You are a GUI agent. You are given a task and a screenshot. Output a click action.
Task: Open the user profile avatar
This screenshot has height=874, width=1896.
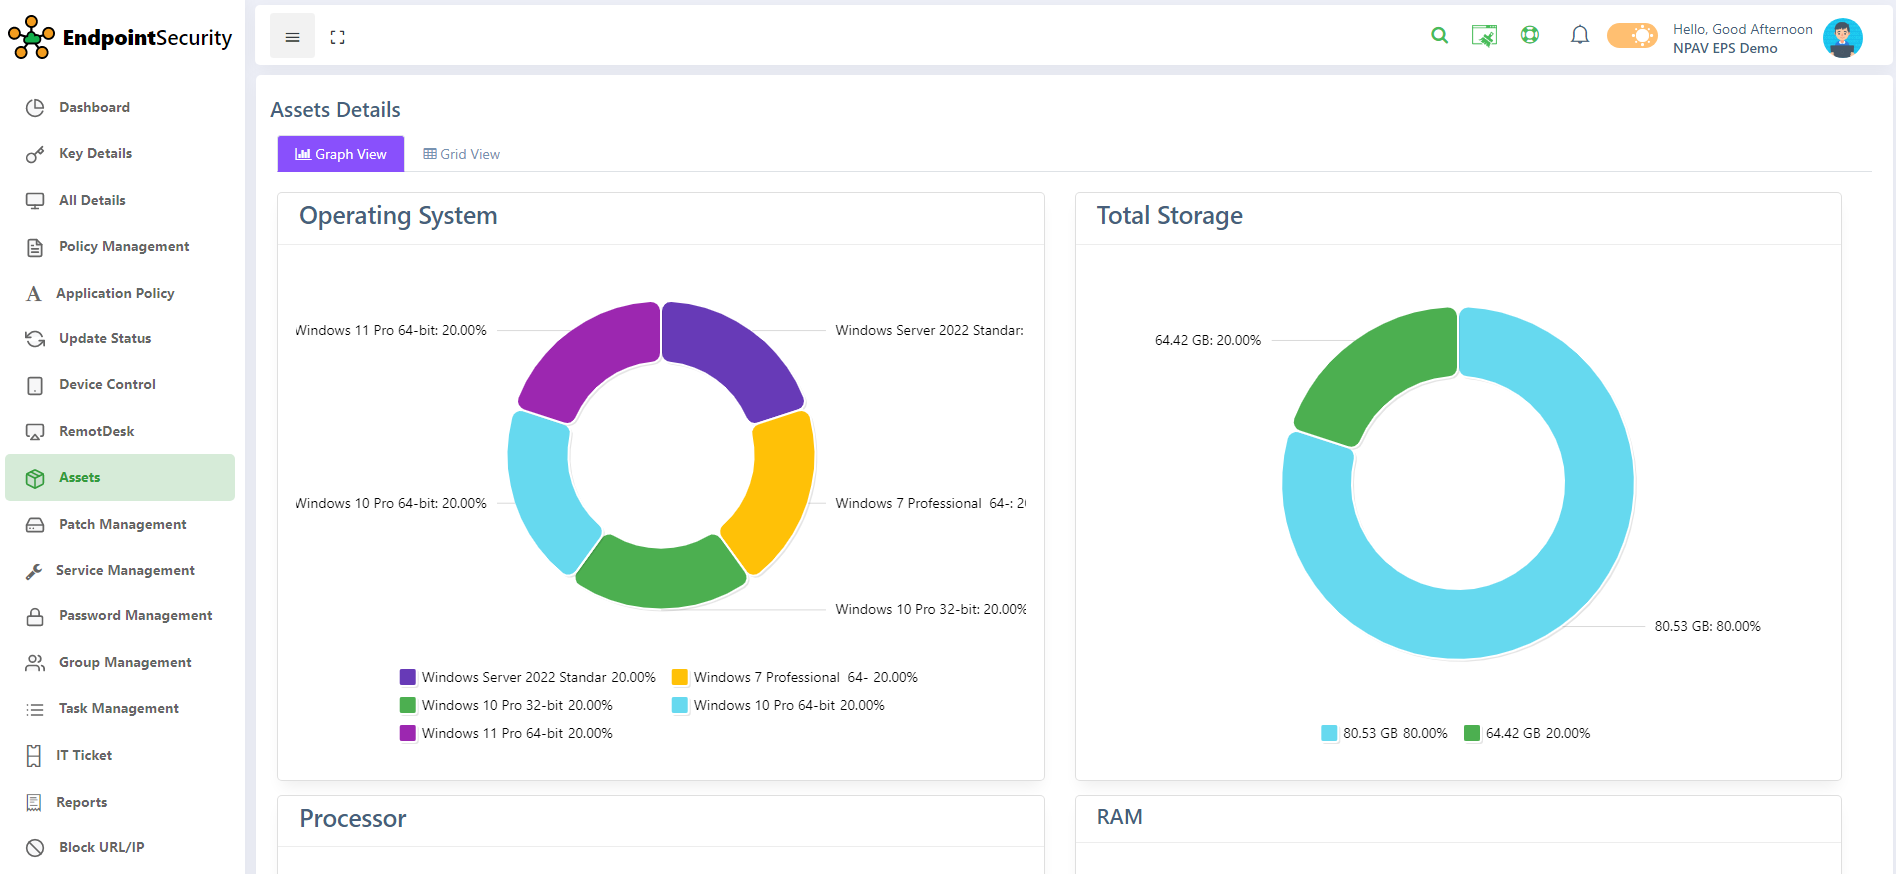pyautogui.click(x=1842, y=38)
